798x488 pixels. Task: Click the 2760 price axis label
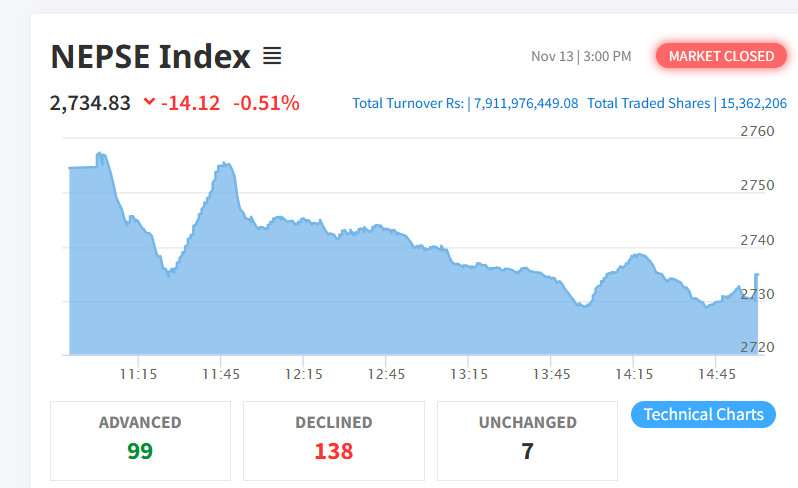(757, 131)
